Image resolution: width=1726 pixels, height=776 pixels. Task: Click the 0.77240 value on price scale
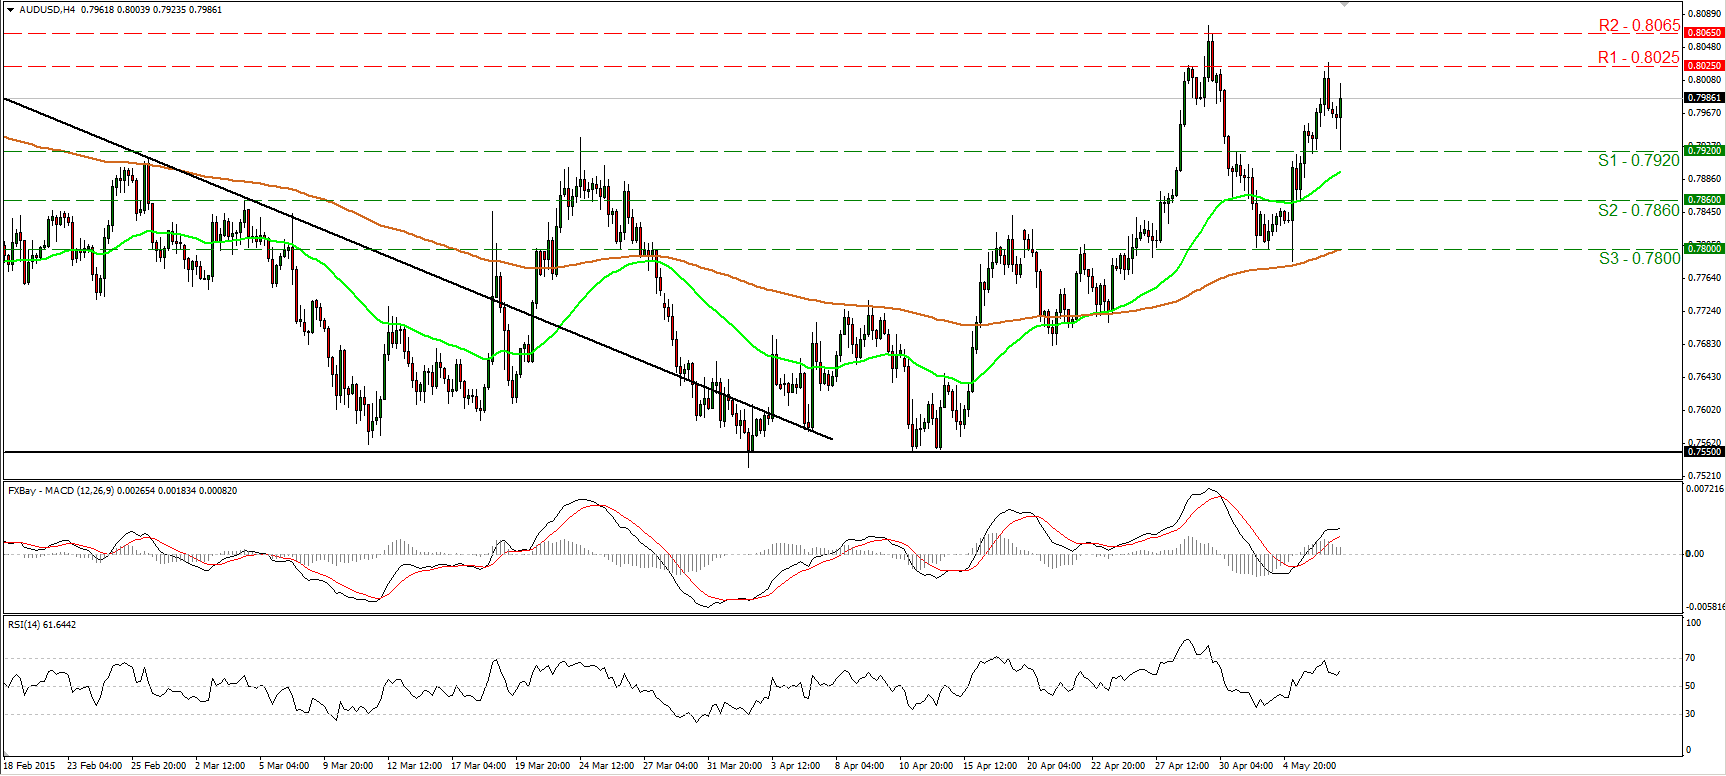(x=1704, y=311)
